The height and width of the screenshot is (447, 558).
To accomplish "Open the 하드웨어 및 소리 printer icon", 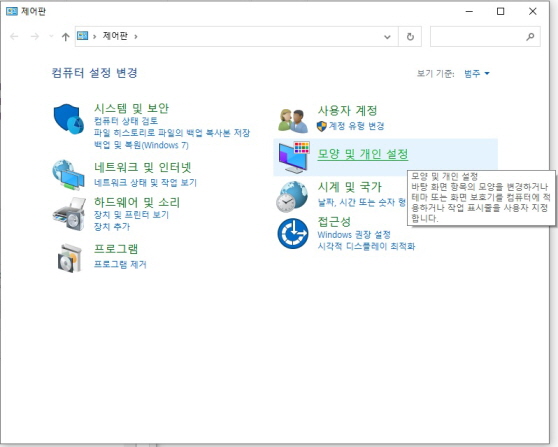I will pyautogui.click(x=69, y=214).
